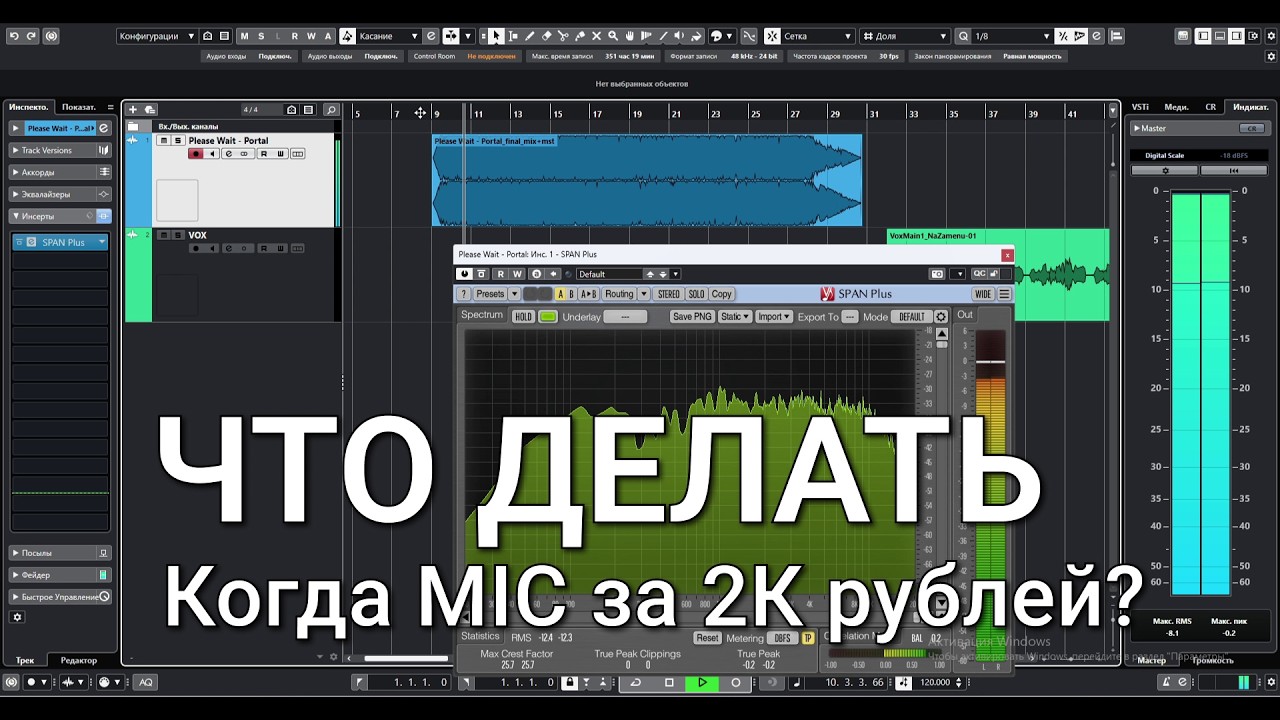This screenshot has width=1280, height=720.
Task: Click the Save PNG button
Action: pos(692,317)
